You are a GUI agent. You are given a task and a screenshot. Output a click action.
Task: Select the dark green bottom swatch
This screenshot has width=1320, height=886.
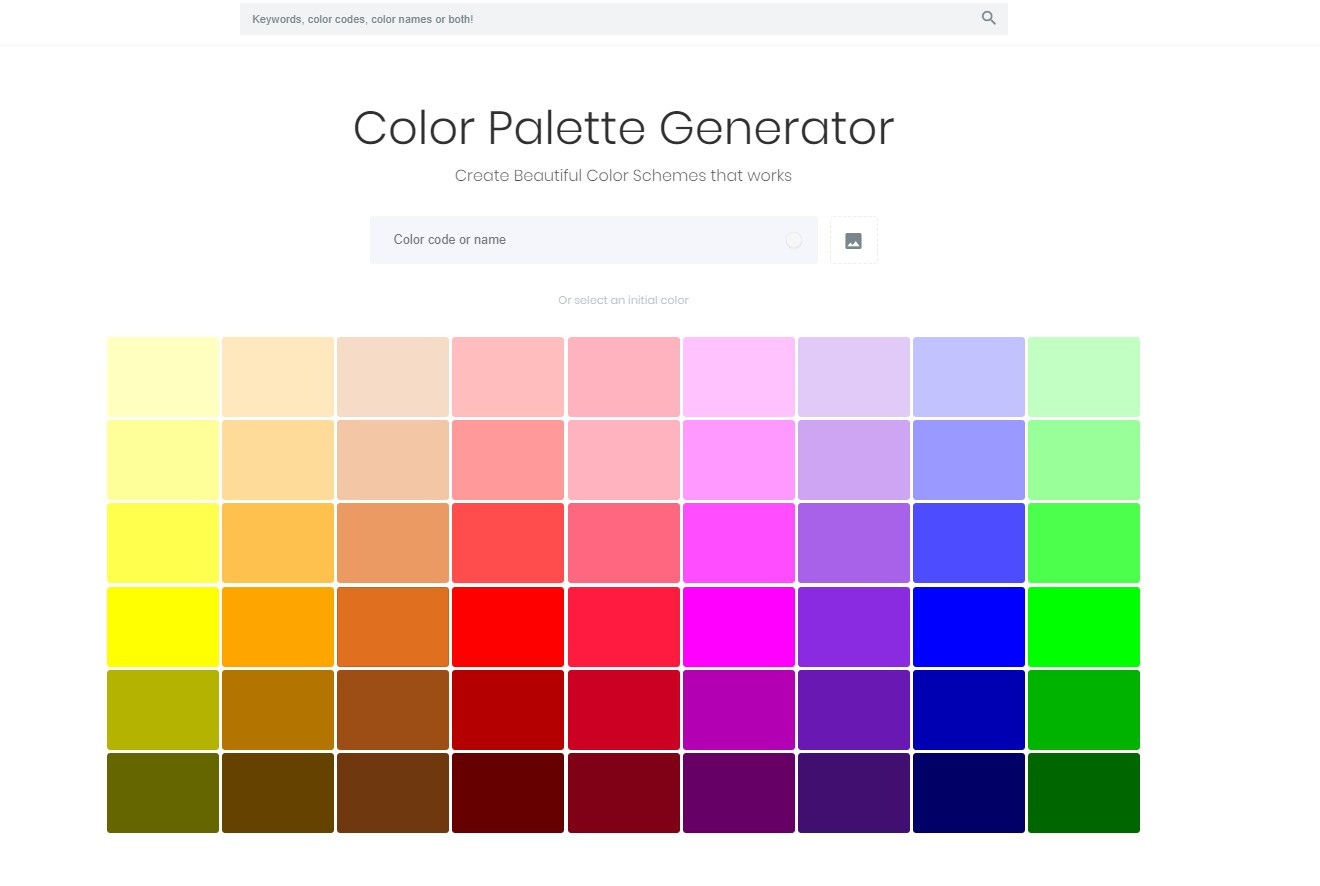coord(1084,793)
